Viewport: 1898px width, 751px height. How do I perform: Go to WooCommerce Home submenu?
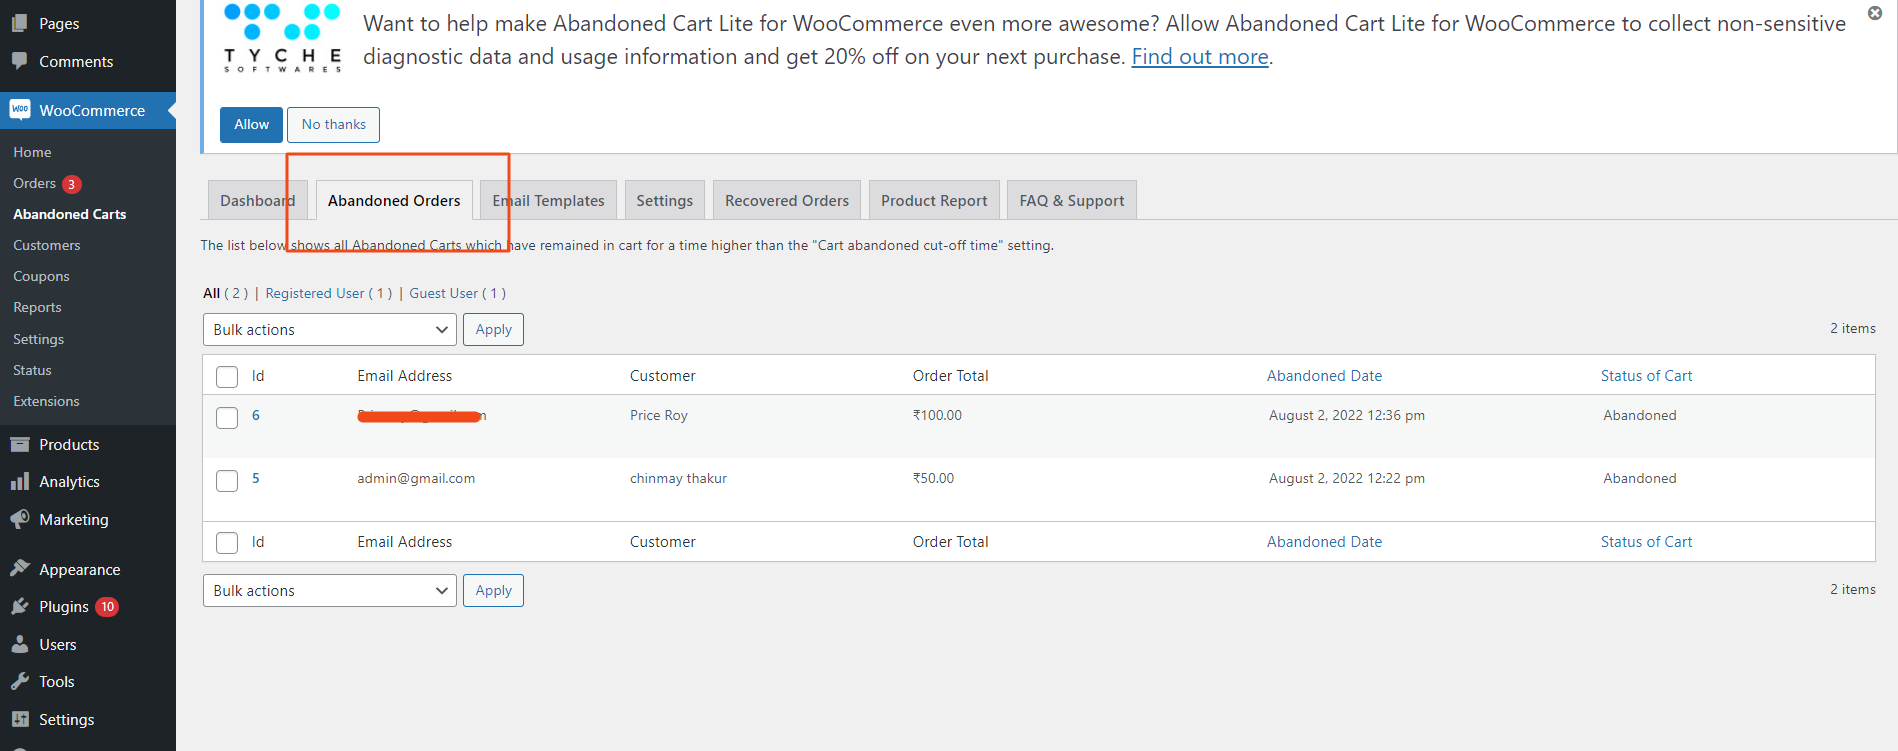32,152
